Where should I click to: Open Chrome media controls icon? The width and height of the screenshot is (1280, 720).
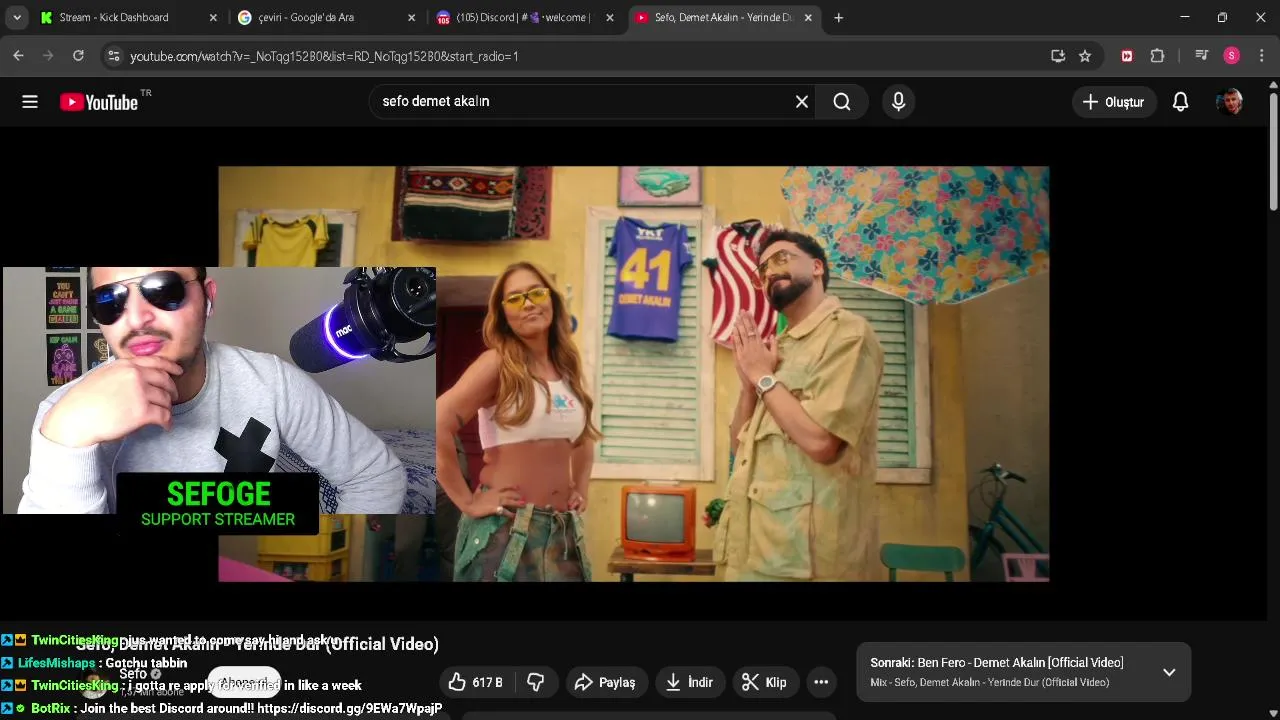(x=1202, y=56)
